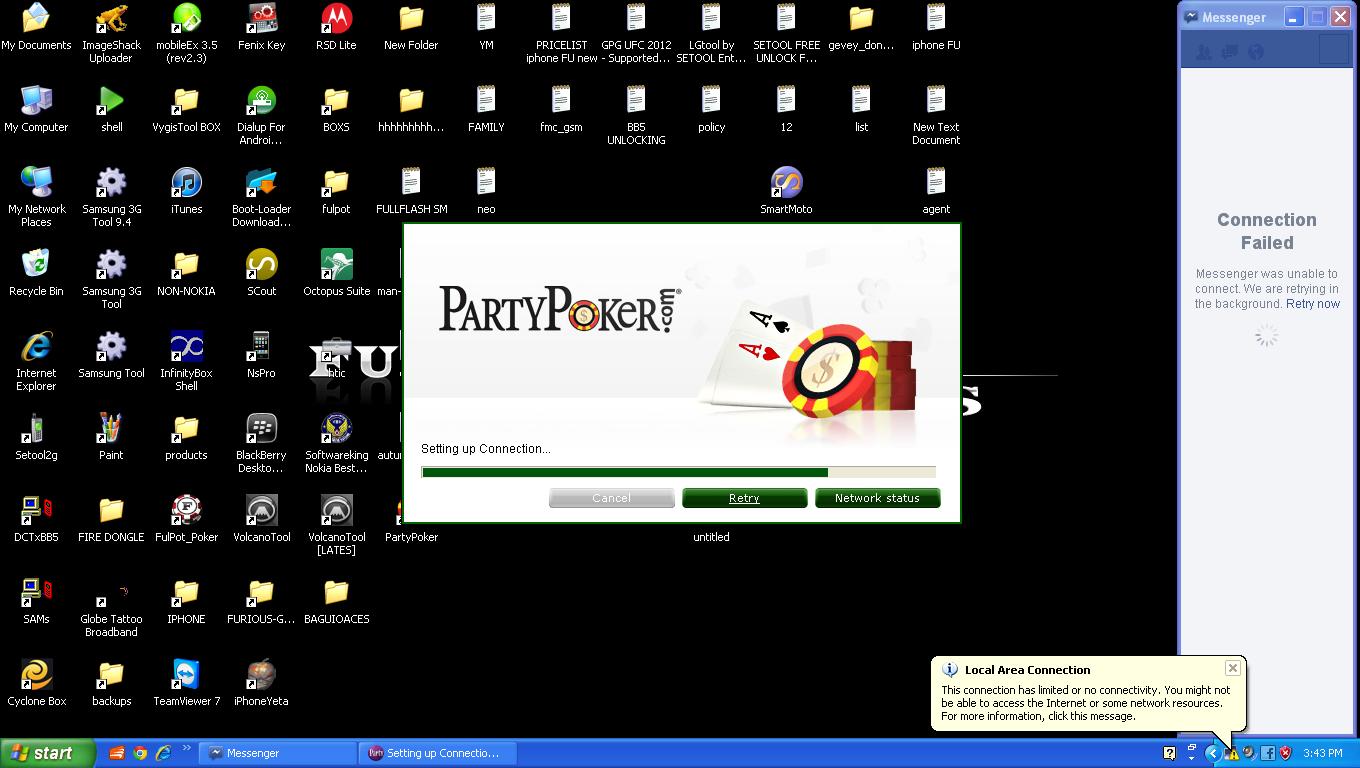Click the Retry now link in Messenger
1360x768 pixels.
(x=1313, y=304)
